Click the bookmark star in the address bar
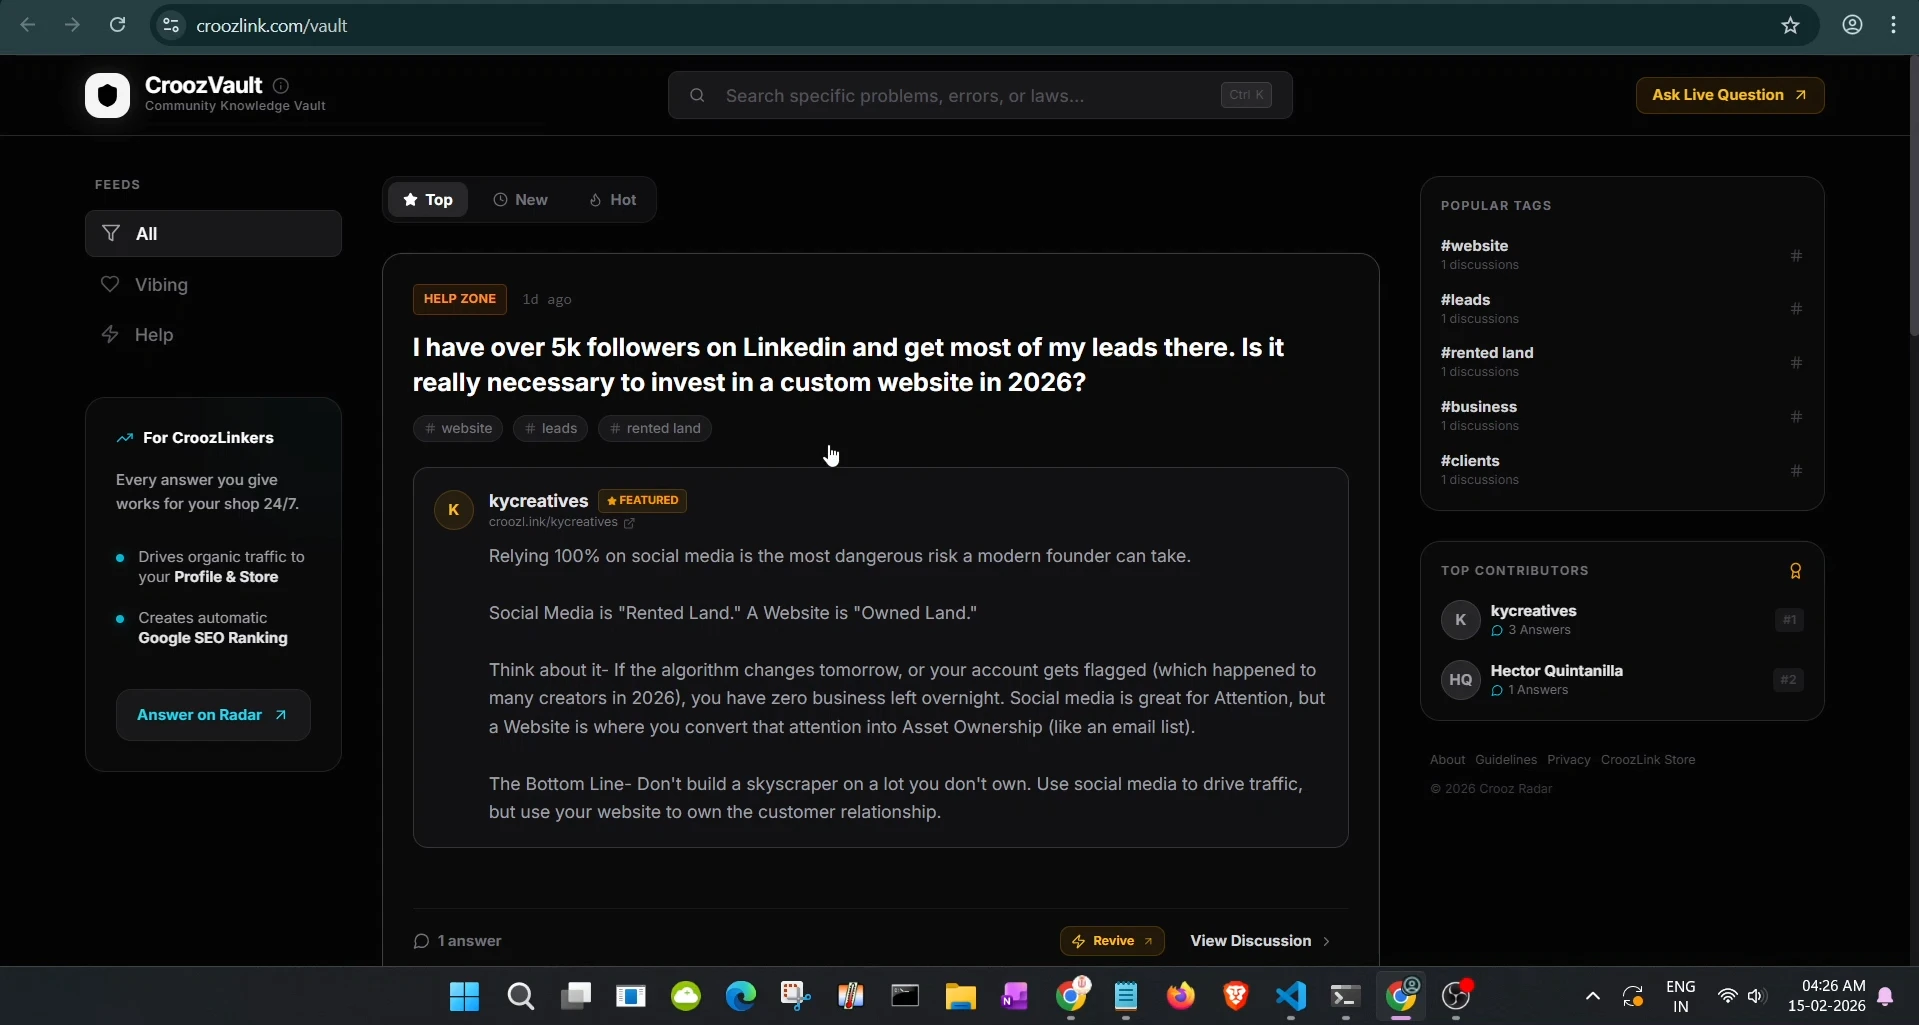The image size is (1919, 1025). click(x=1790, y=25)
